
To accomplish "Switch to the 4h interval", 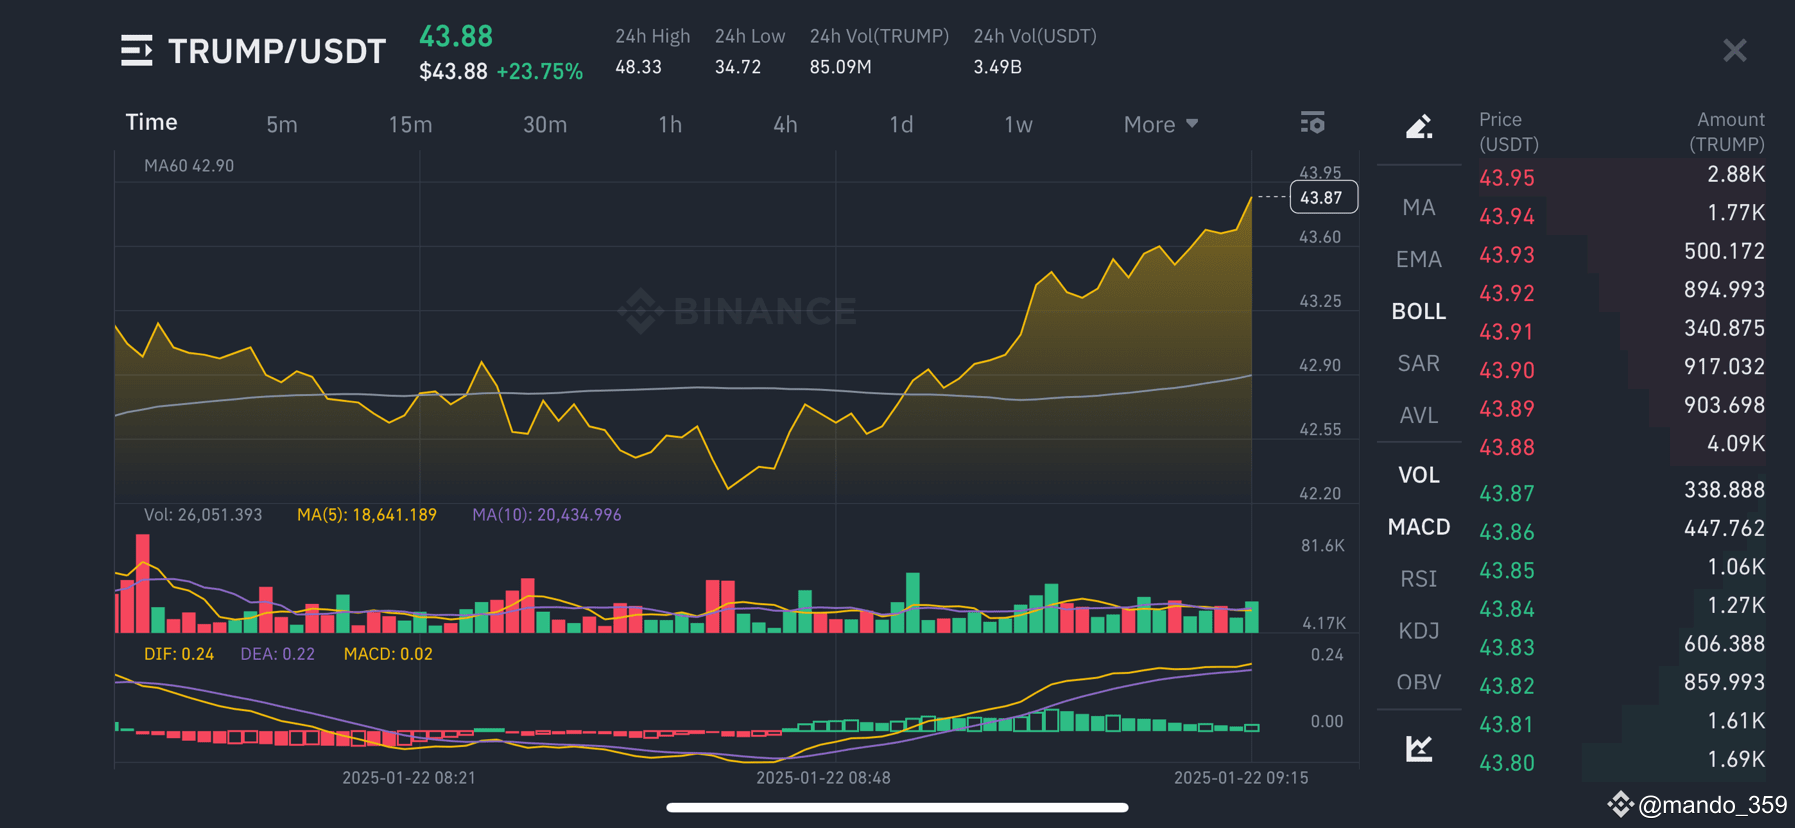I will point(785,125).
